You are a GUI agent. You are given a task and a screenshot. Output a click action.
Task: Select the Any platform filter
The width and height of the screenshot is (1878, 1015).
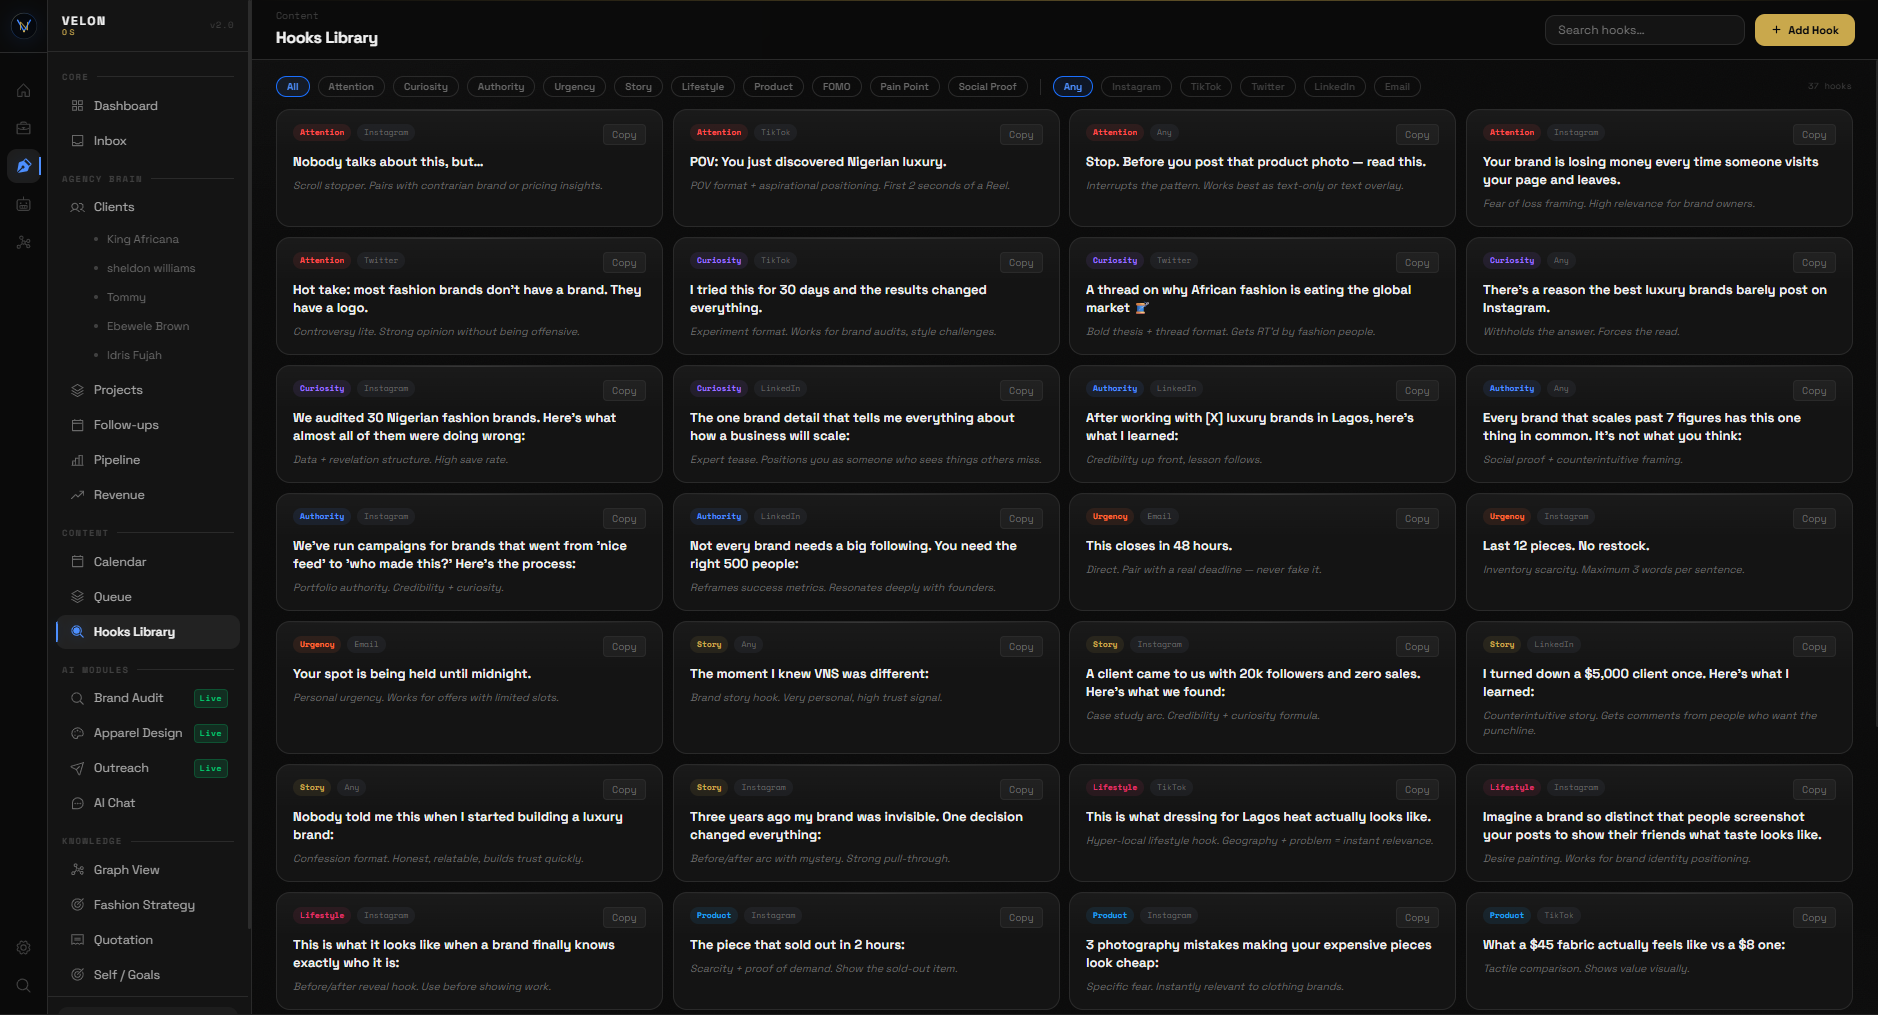pyautogui.click(x=1073, y=87)
